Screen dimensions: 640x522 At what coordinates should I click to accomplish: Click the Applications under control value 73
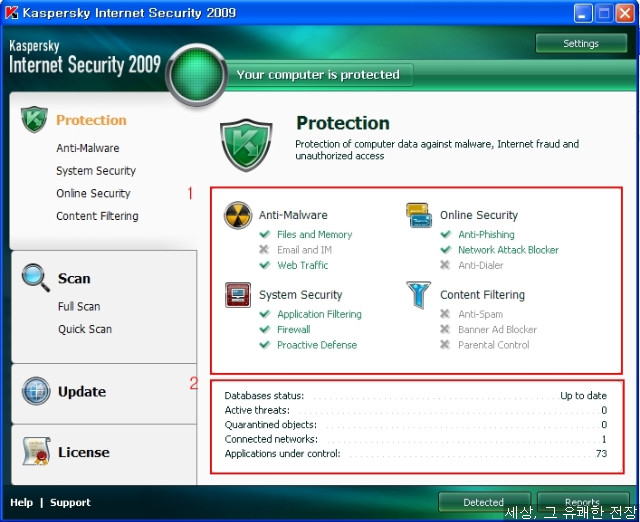601,453
